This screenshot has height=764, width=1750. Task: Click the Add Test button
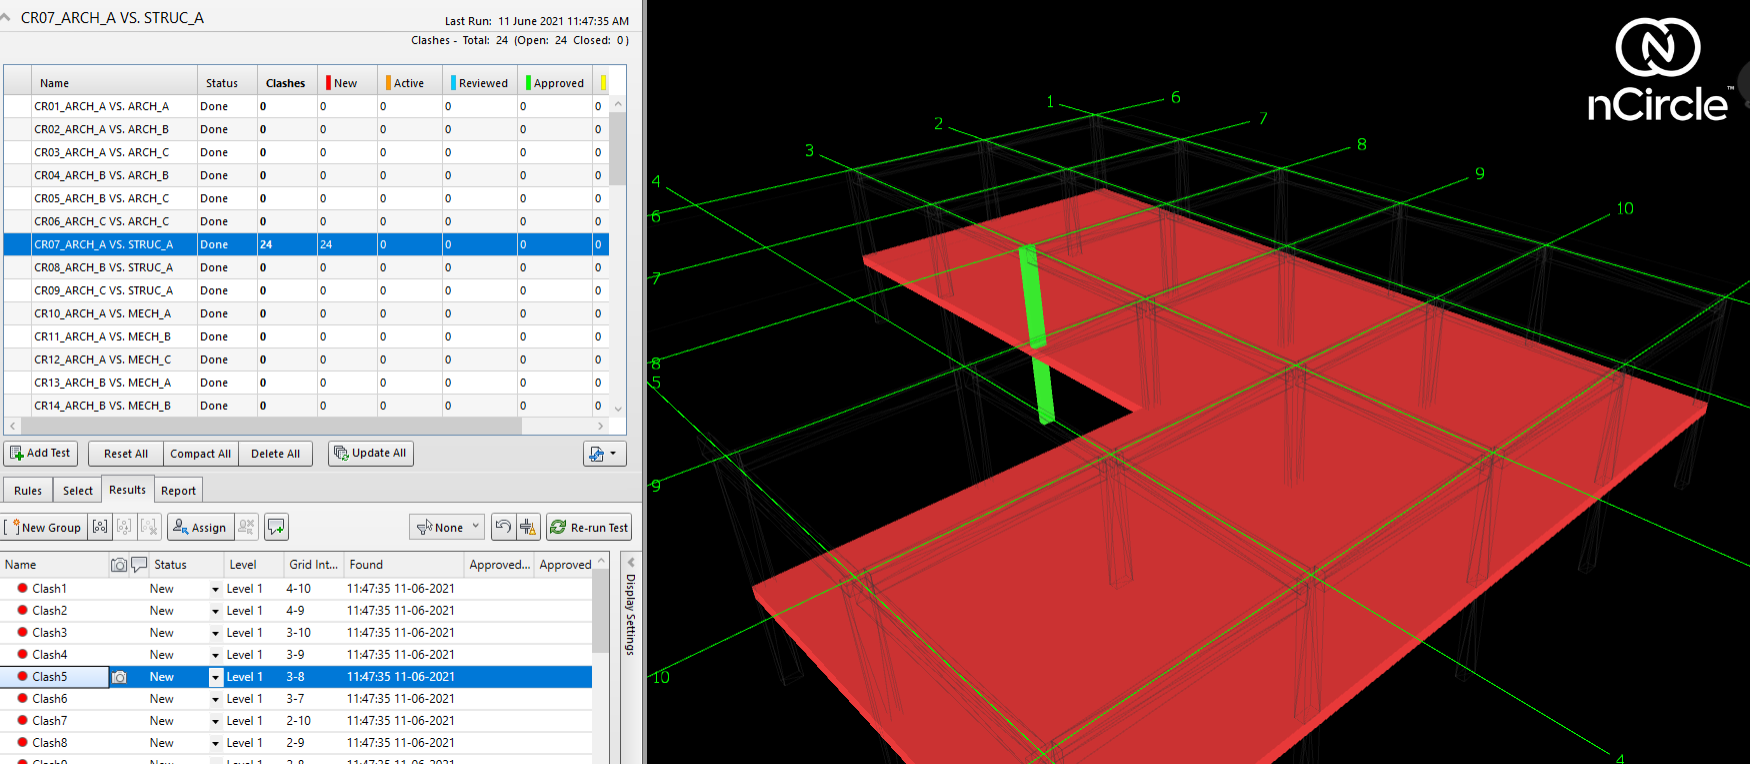coord(41,453)
